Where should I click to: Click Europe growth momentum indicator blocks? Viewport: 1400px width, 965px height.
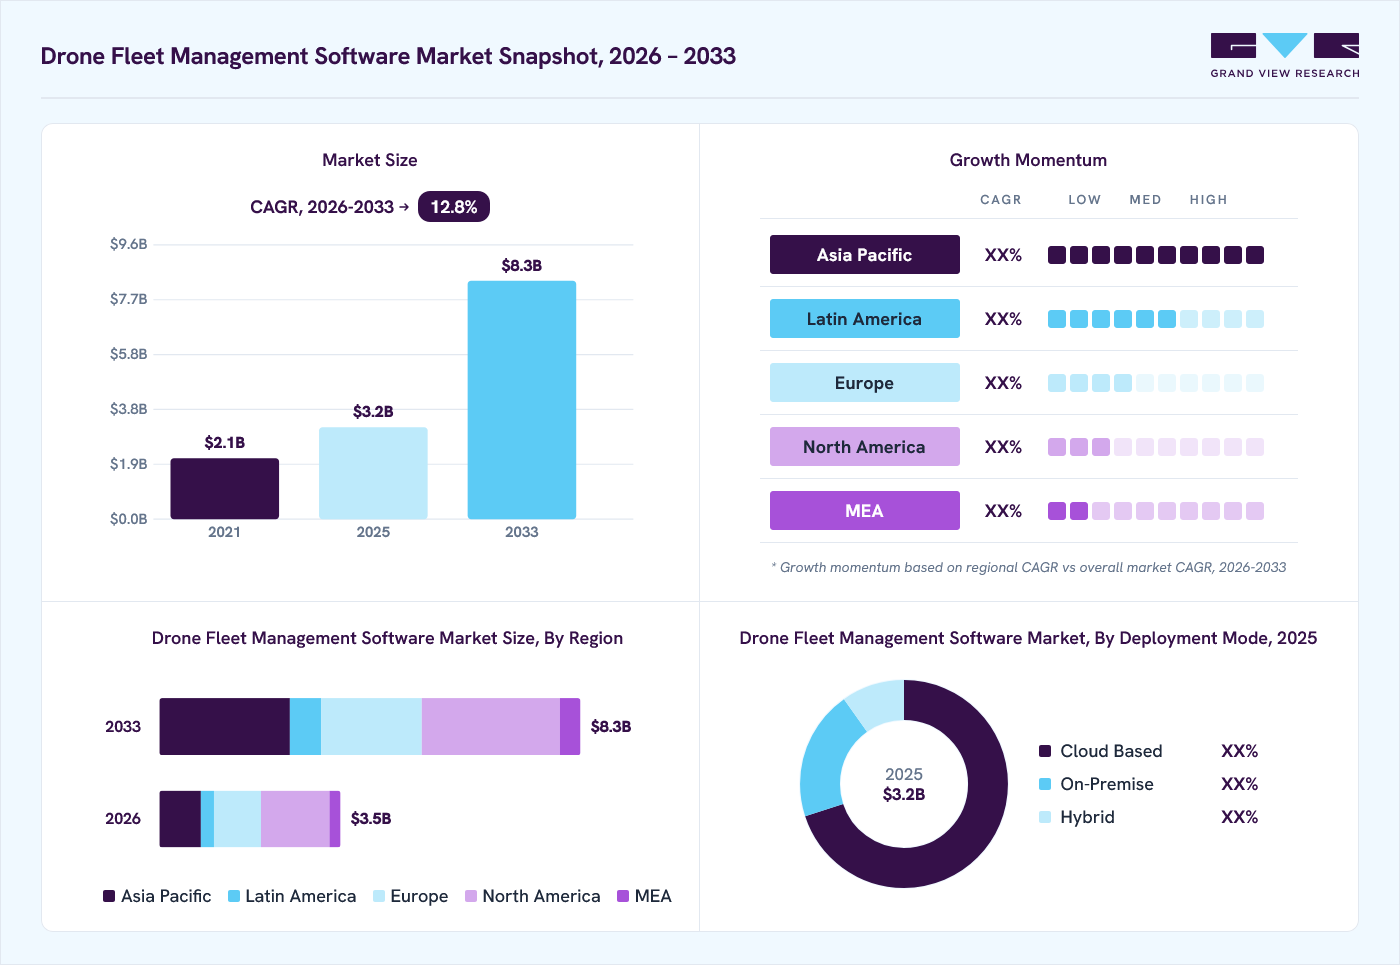pos(1156,383)
